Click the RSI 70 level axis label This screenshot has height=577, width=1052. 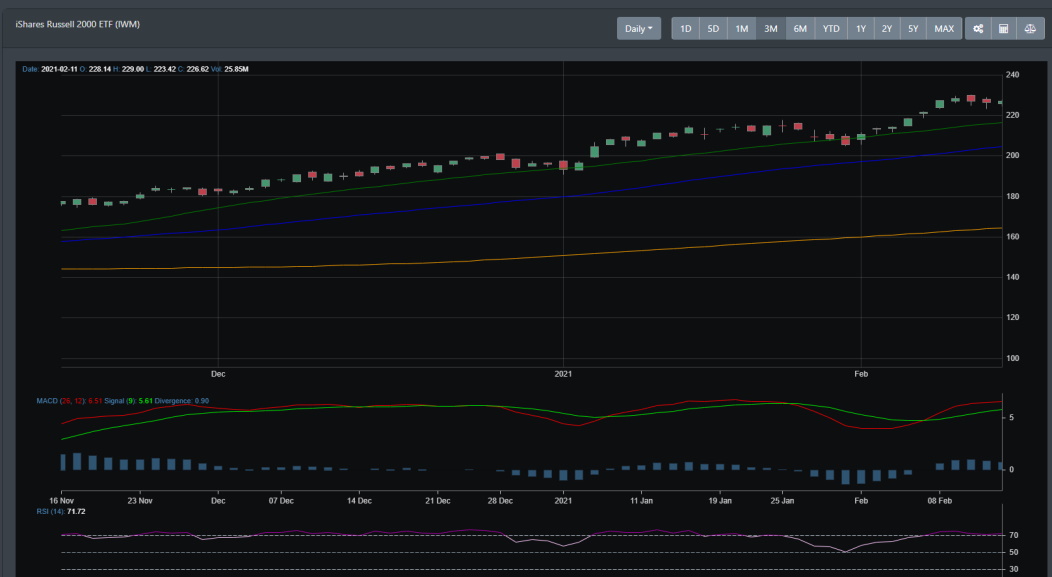point(1013,535)
